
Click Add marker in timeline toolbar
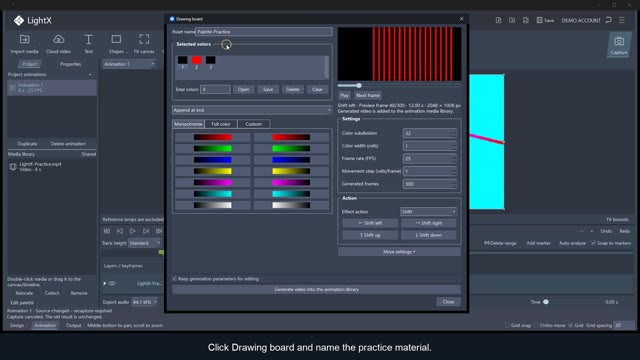(538, 243)
